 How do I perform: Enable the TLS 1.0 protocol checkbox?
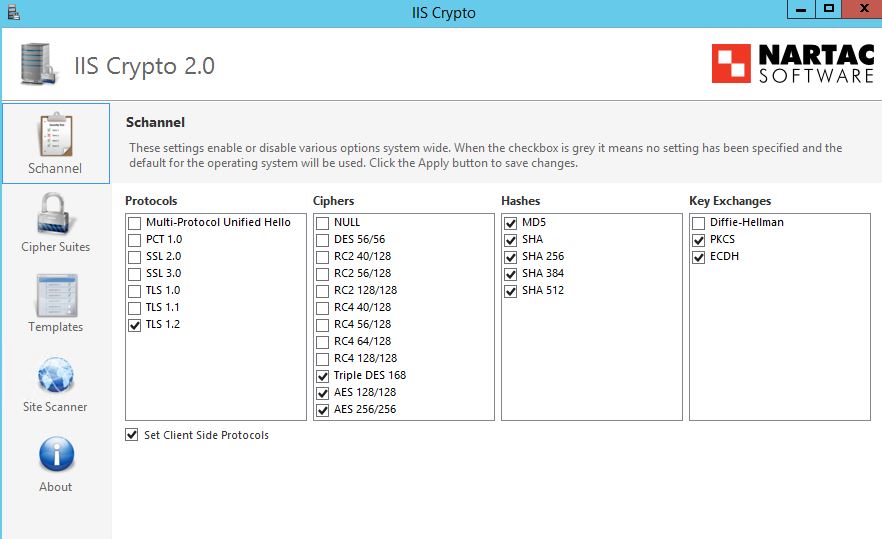[x=134, y=291]
